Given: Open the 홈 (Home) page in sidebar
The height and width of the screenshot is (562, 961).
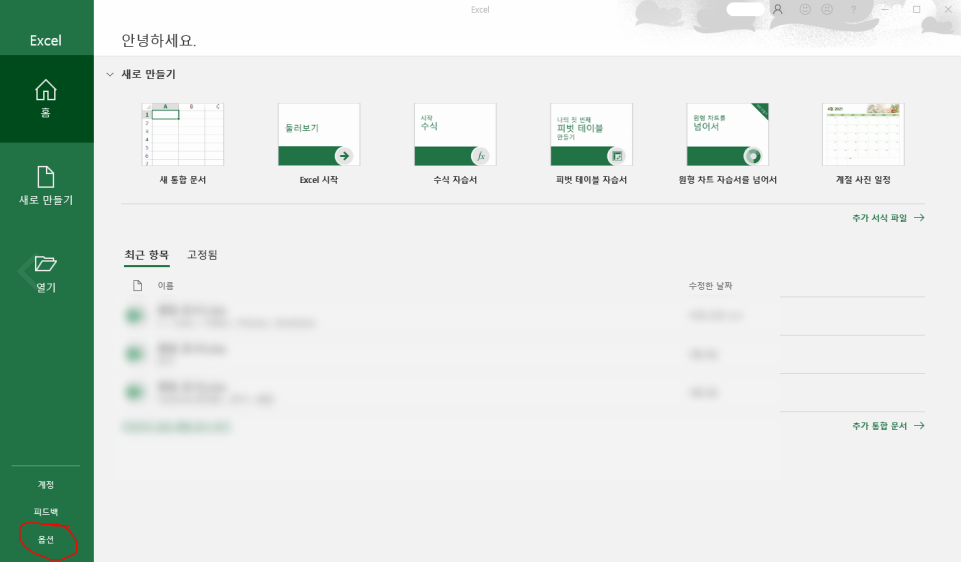Looking at the screenshot, I should click(x=46, y=99).
